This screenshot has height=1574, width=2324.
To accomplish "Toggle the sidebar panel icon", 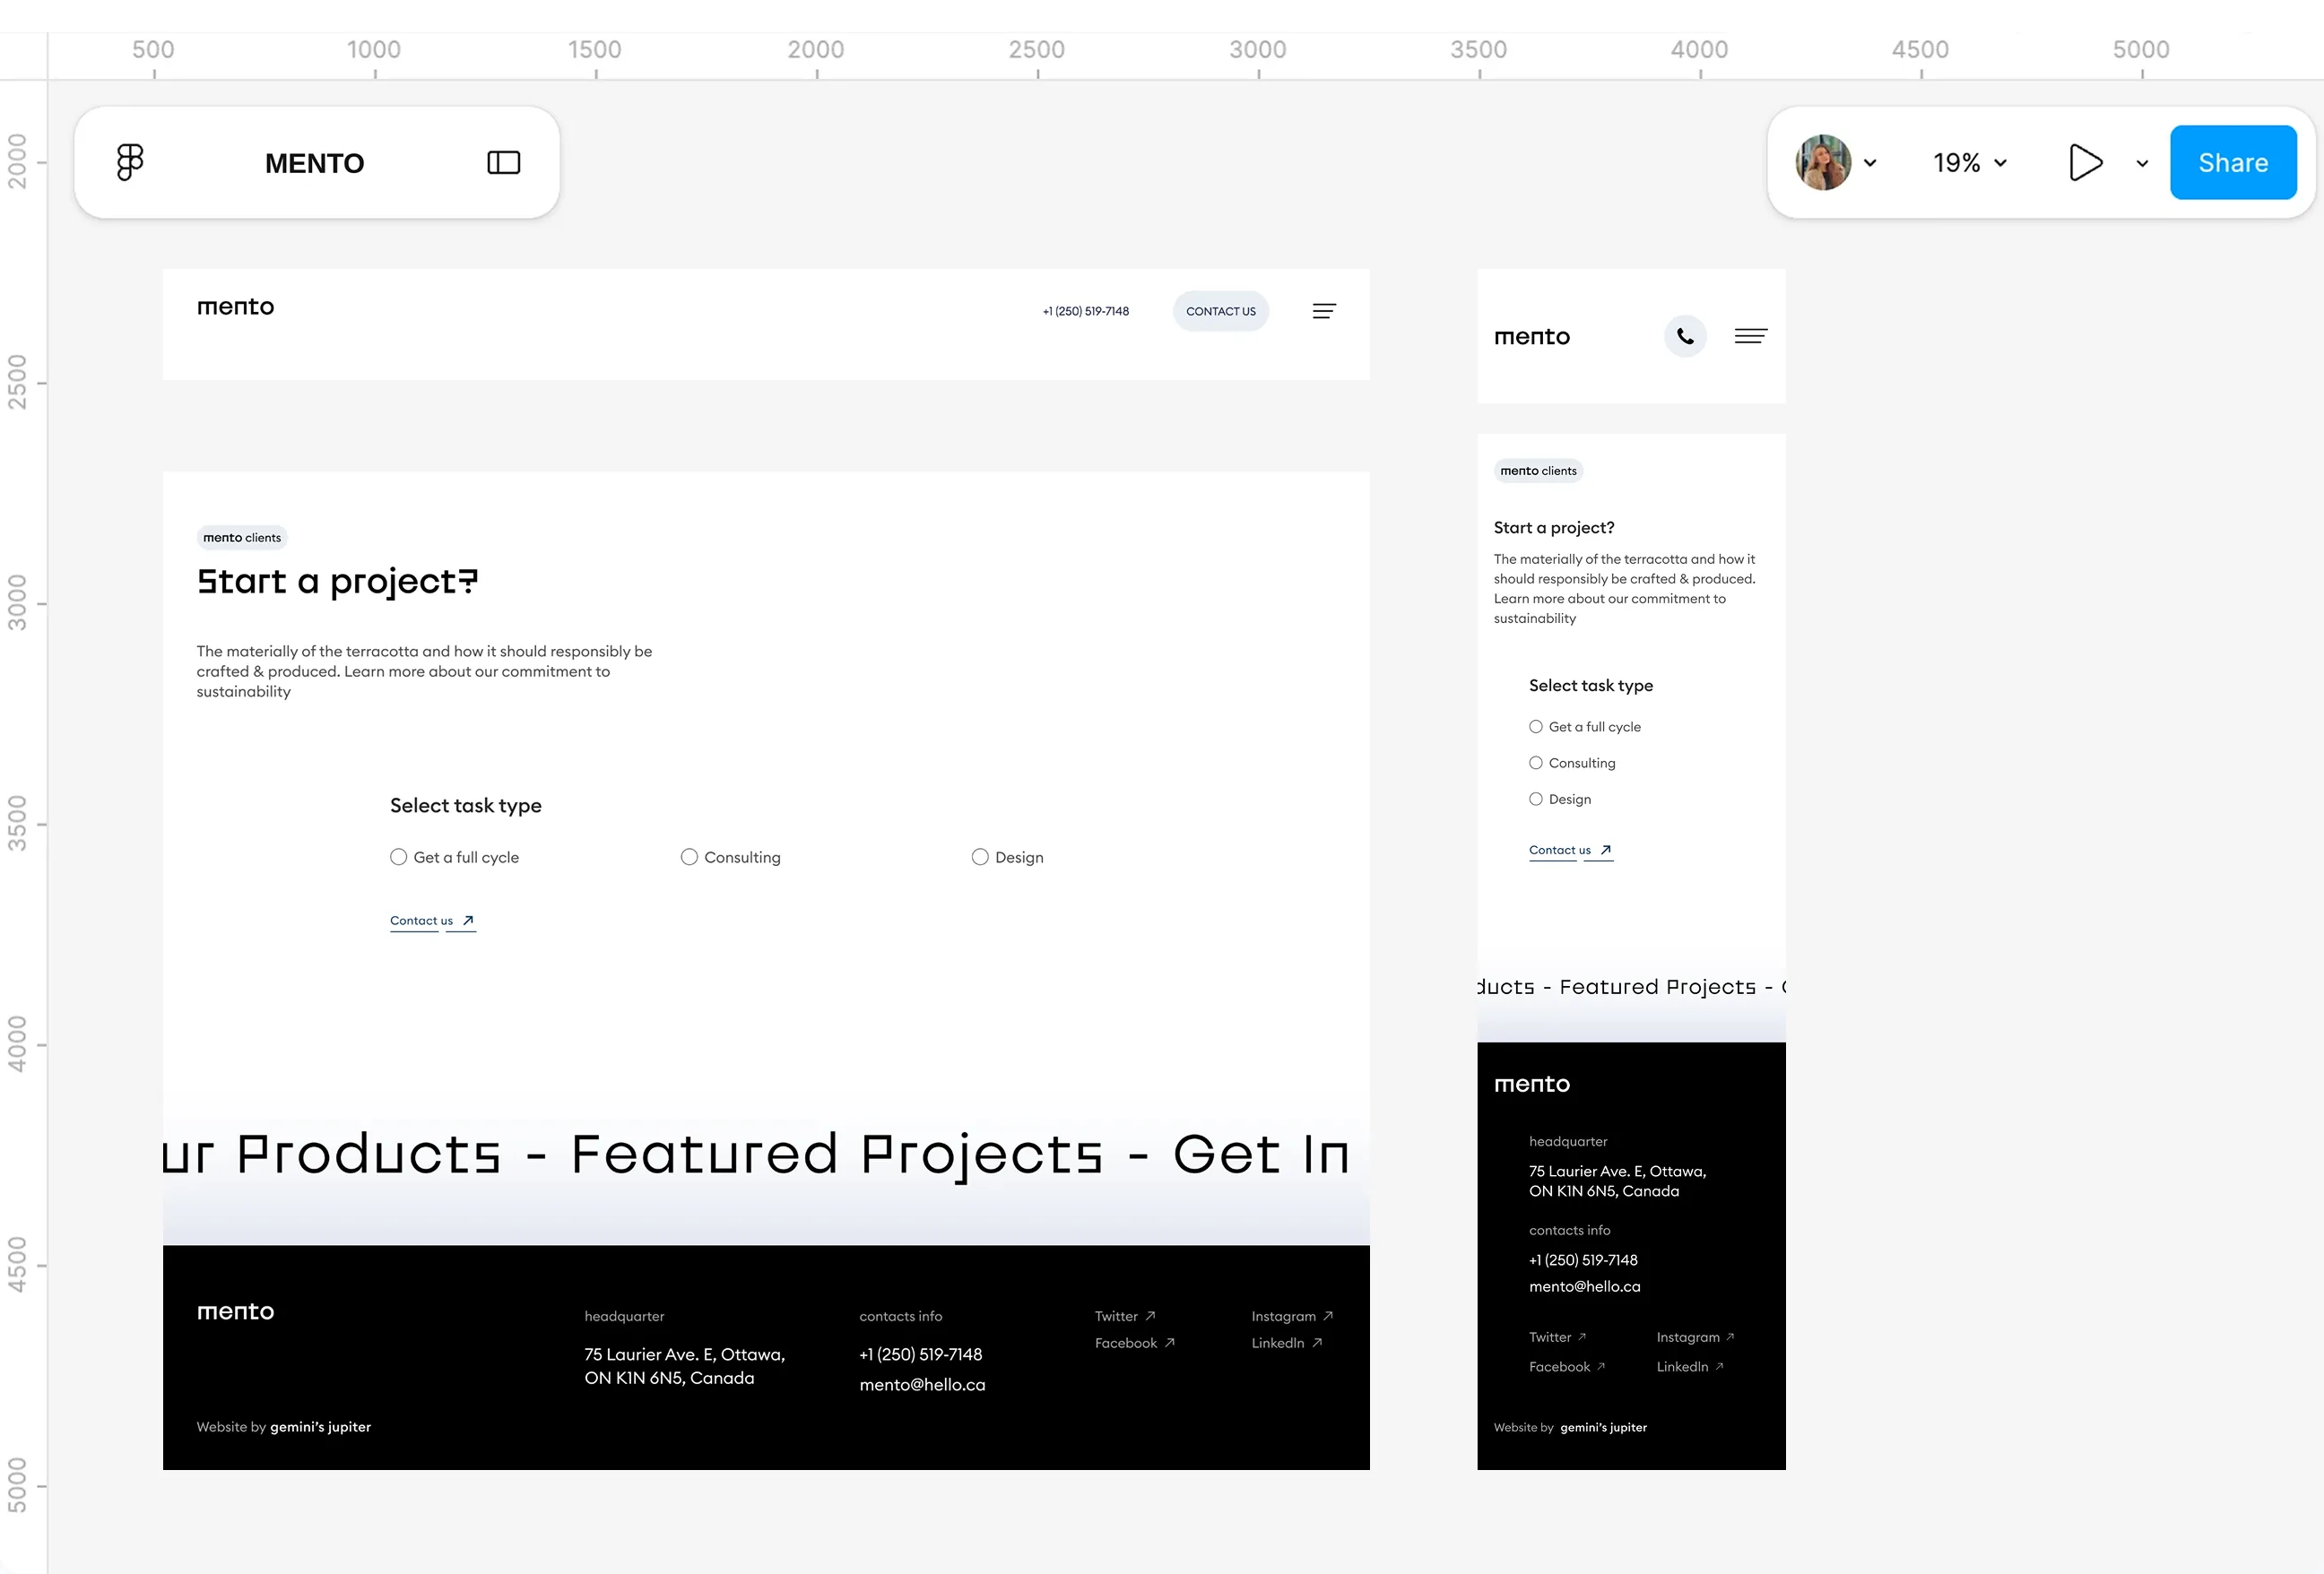I will (503, 162).
